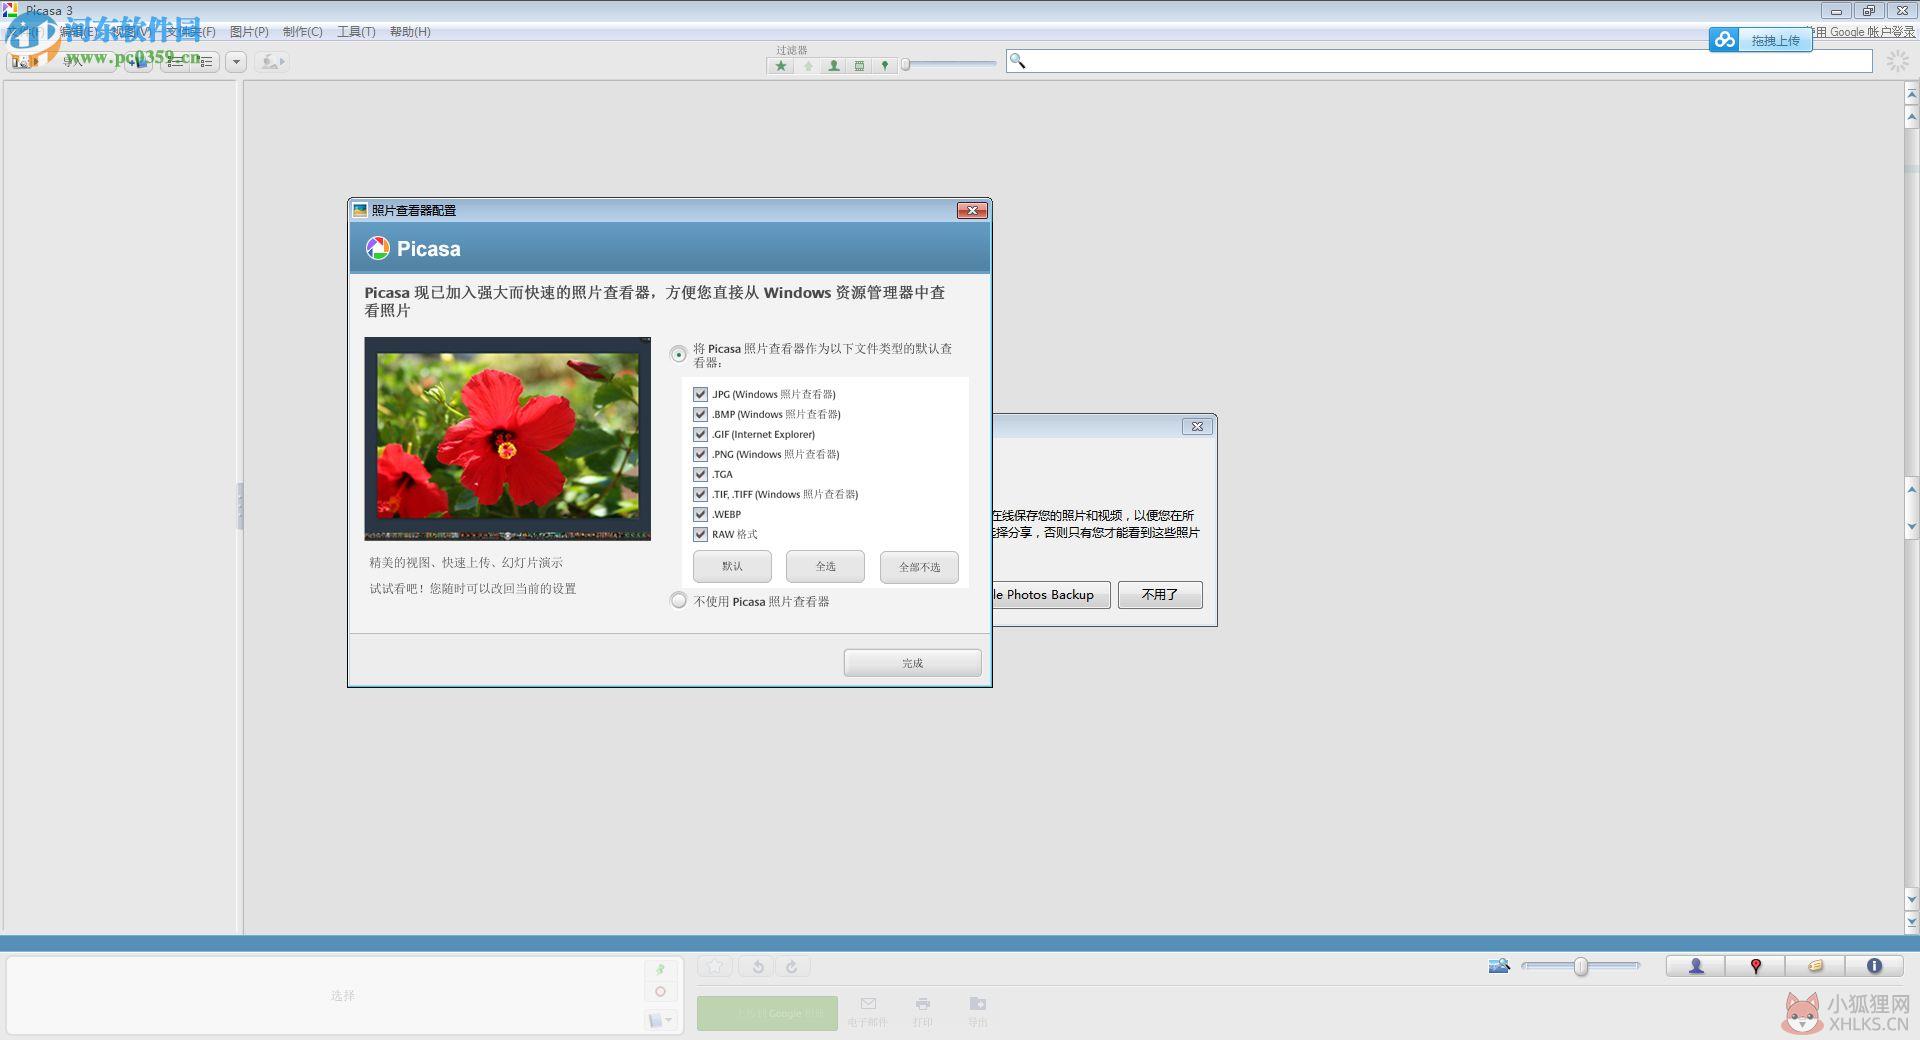Filter to show photos with faces
The image size is (1920, 1040).
coord(833,66)
